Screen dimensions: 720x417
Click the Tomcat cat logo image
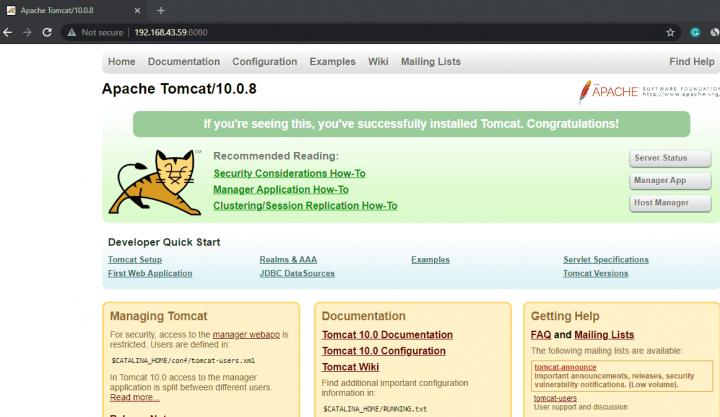pos(155,182)
